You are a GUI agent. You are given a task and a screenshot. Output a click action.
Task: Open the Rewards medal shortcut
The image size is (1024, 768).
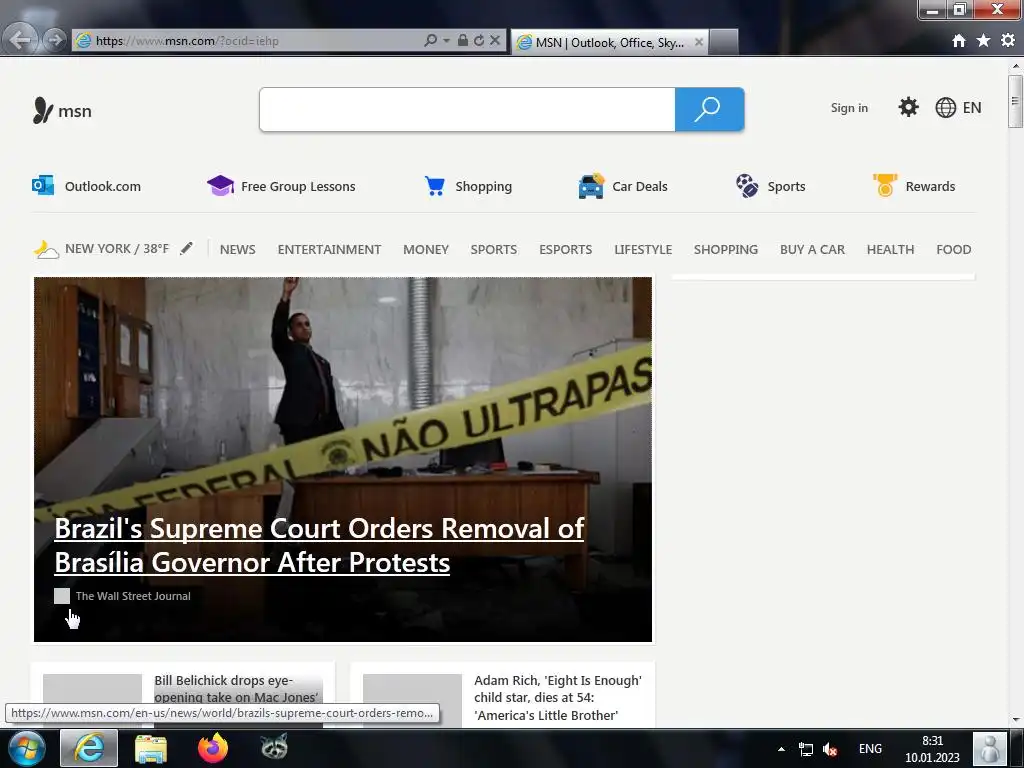pyautogui.click(x=914, y=186)
